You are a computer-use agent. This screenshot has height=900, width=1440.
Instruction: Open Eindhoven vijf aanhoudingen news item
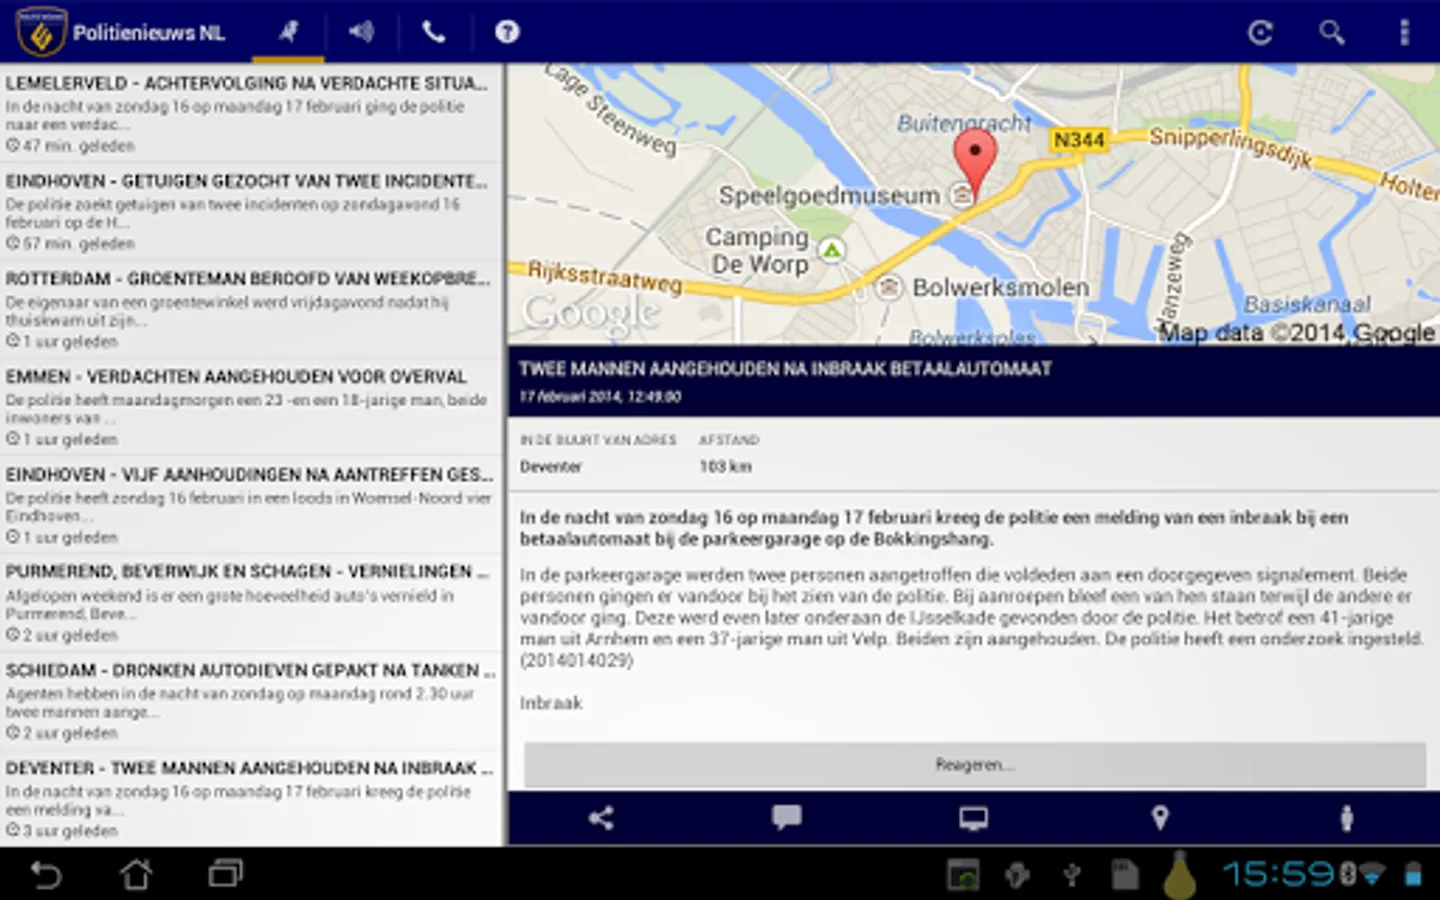(x=250, y=505)
